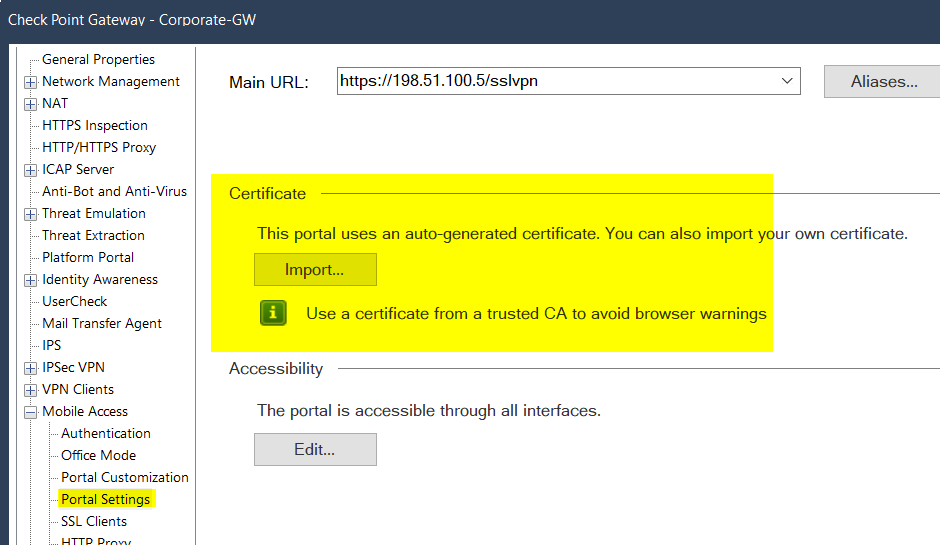Click the Accessibility section heading

[x=276, y=369]
